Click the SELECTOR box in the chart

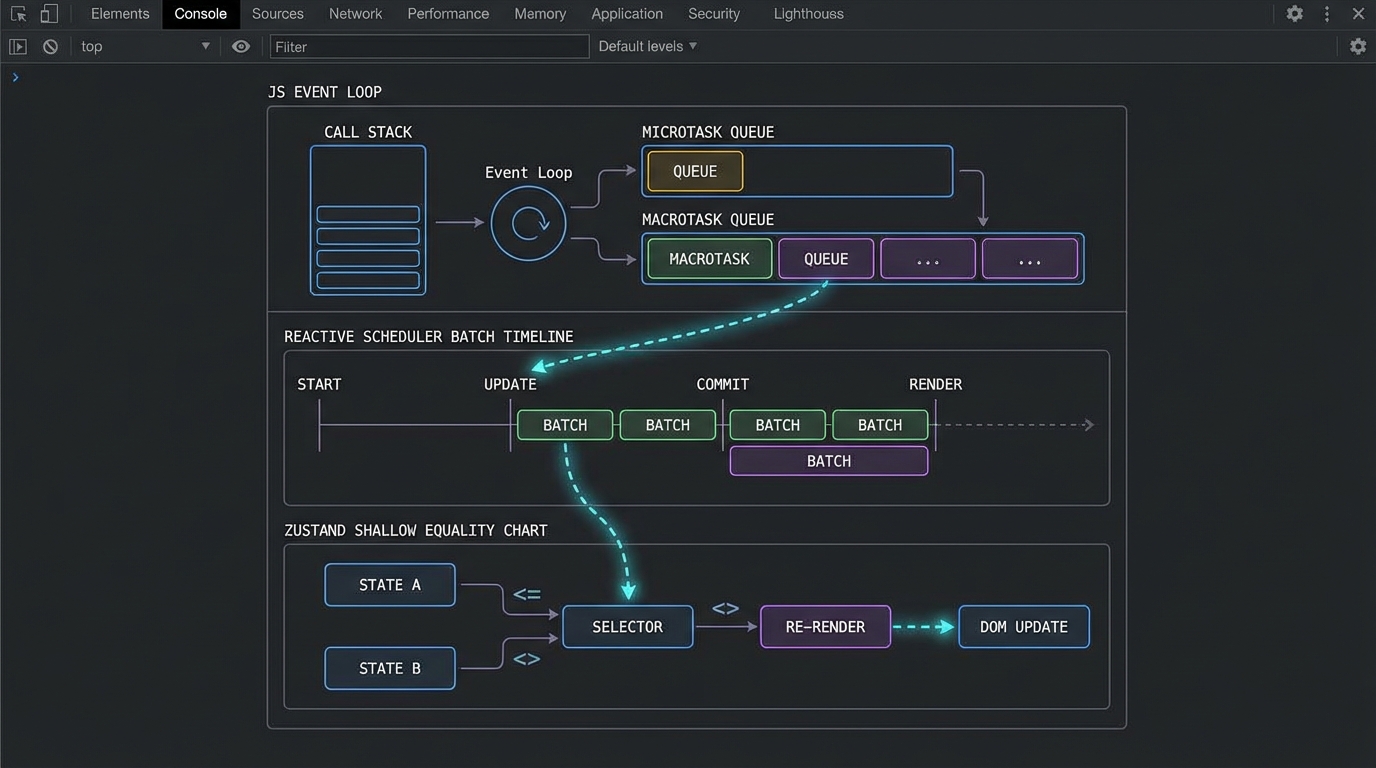tap(627, 627)
